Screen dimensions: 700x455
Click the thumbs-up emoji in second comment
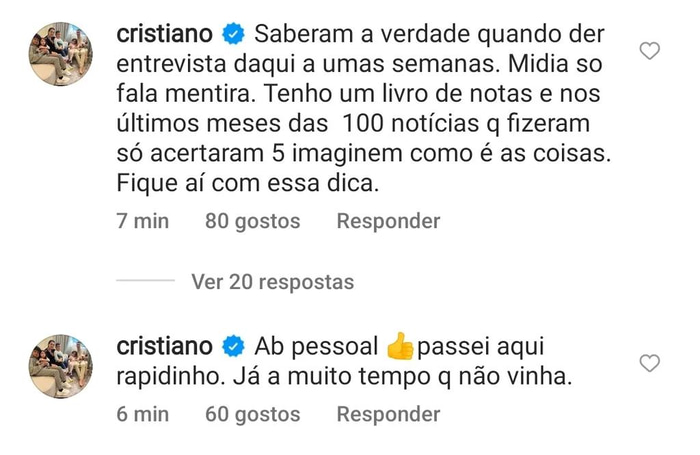[x=399, y=347]
